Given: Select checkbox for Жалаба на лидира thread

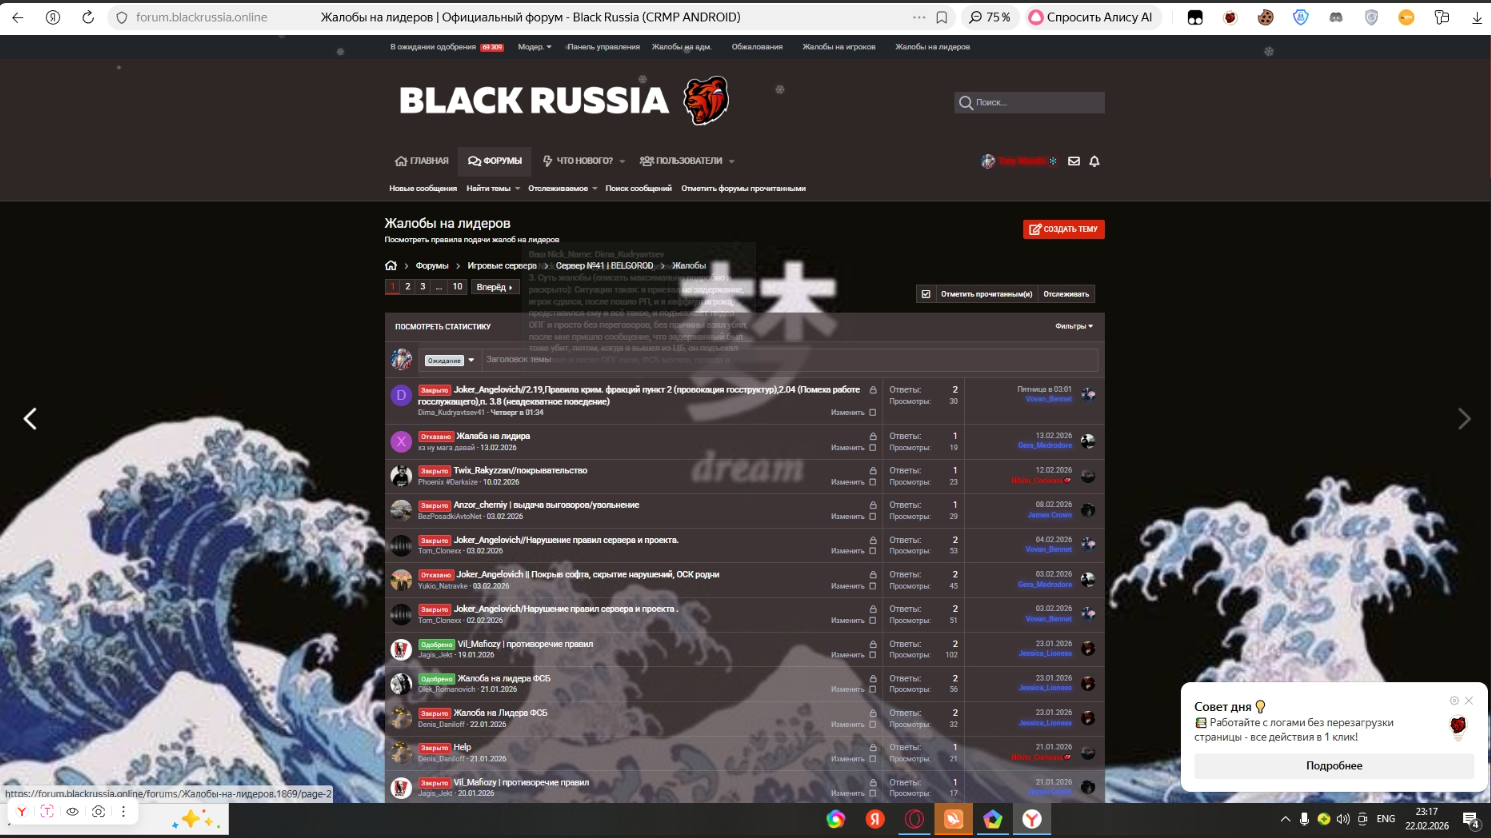Looking at the screenshot, I should 873,447.
